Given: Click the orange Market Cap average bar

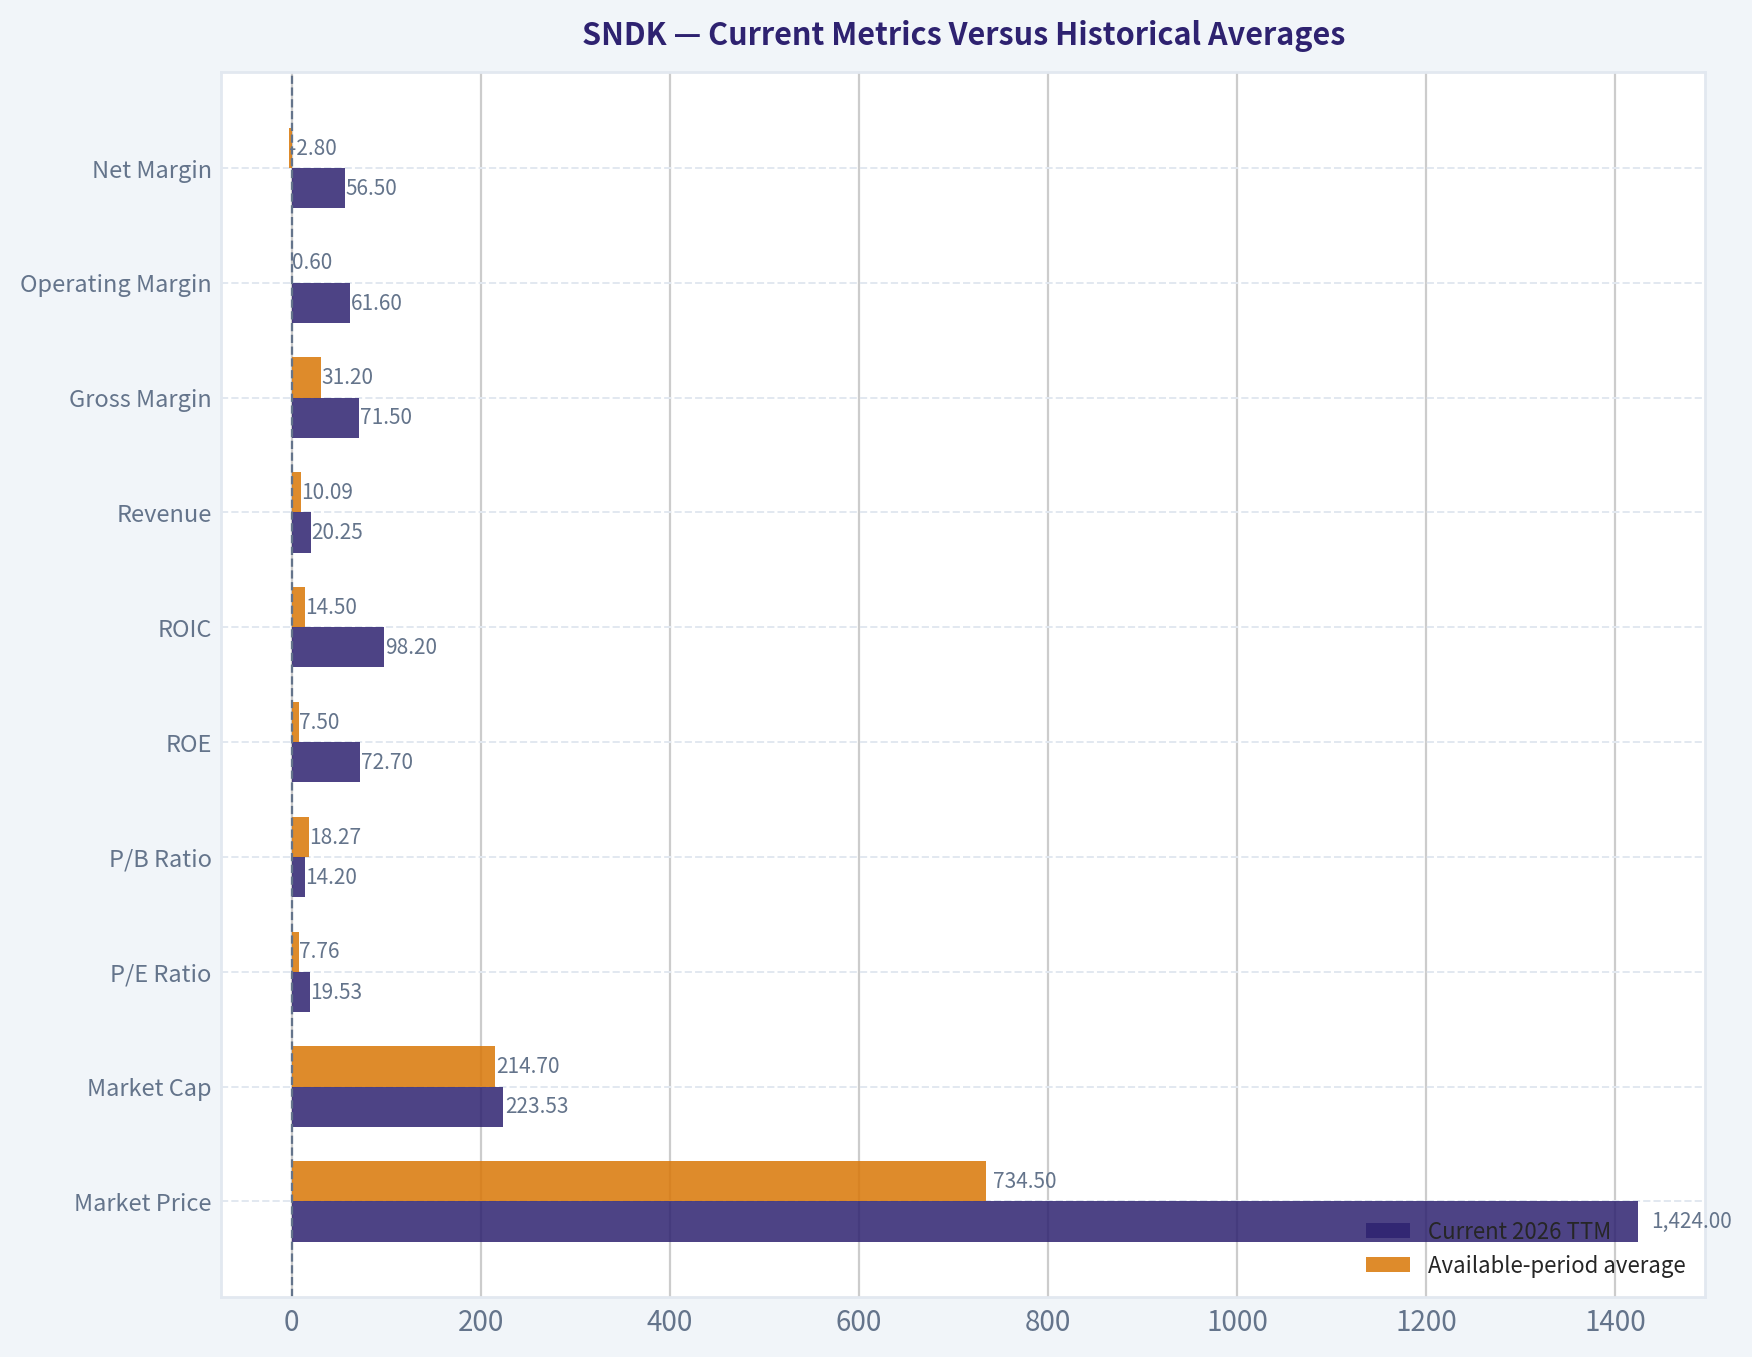Looking at the screenshot, I should coord(393,1067).
